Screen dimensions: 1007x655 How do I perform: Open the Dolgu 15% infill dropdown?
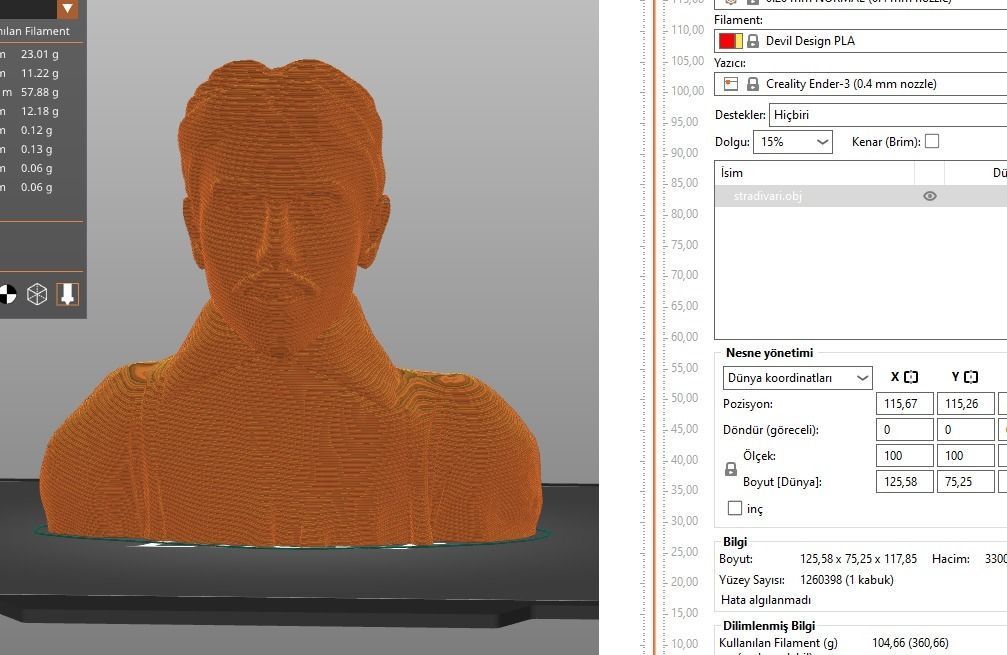tap(792, 142)
